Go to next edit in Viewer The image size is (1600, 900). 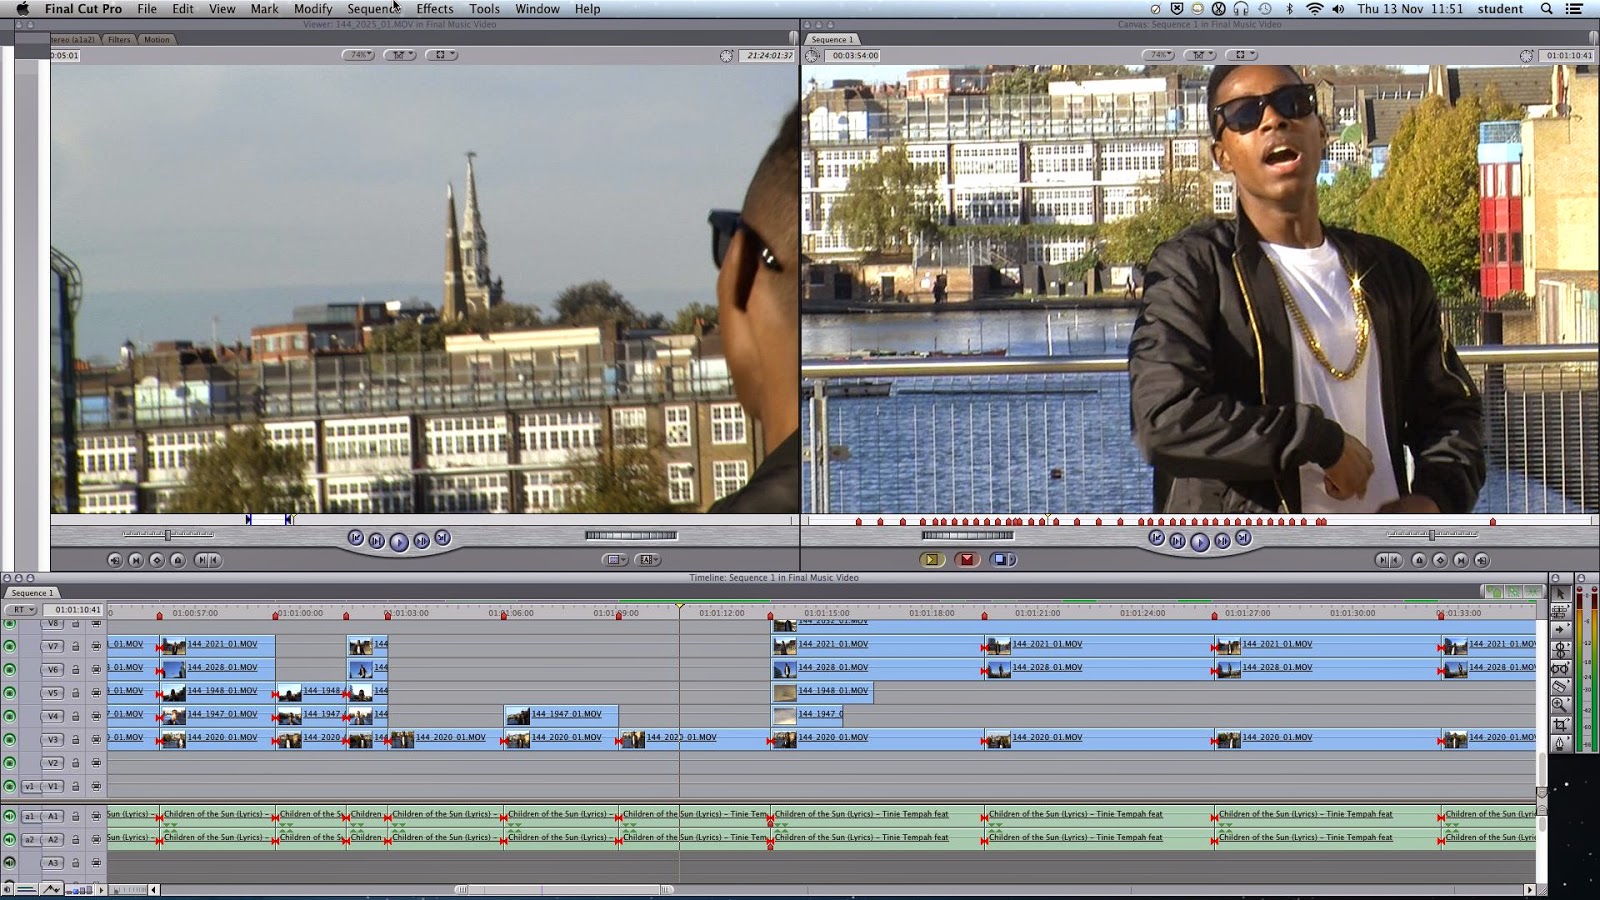coord(443,538)
